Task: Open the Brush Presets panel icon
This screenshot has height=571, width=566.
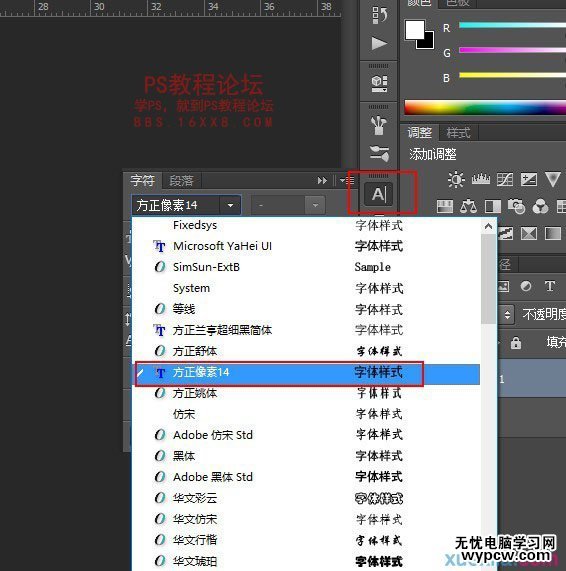Action: pyautogui.click(x=379, y=125)
